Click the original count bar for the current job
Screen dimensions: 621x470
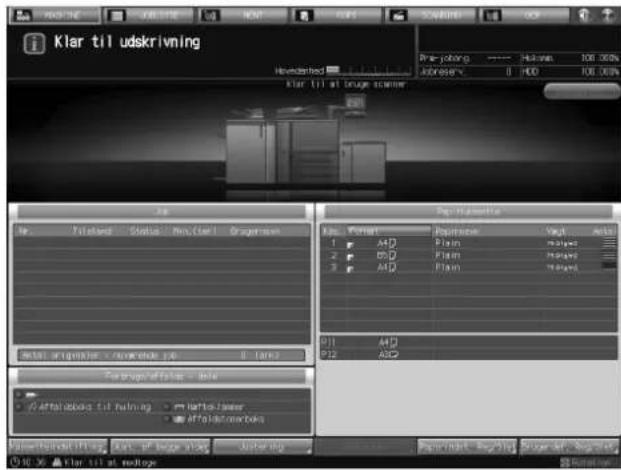click(162, 355)
